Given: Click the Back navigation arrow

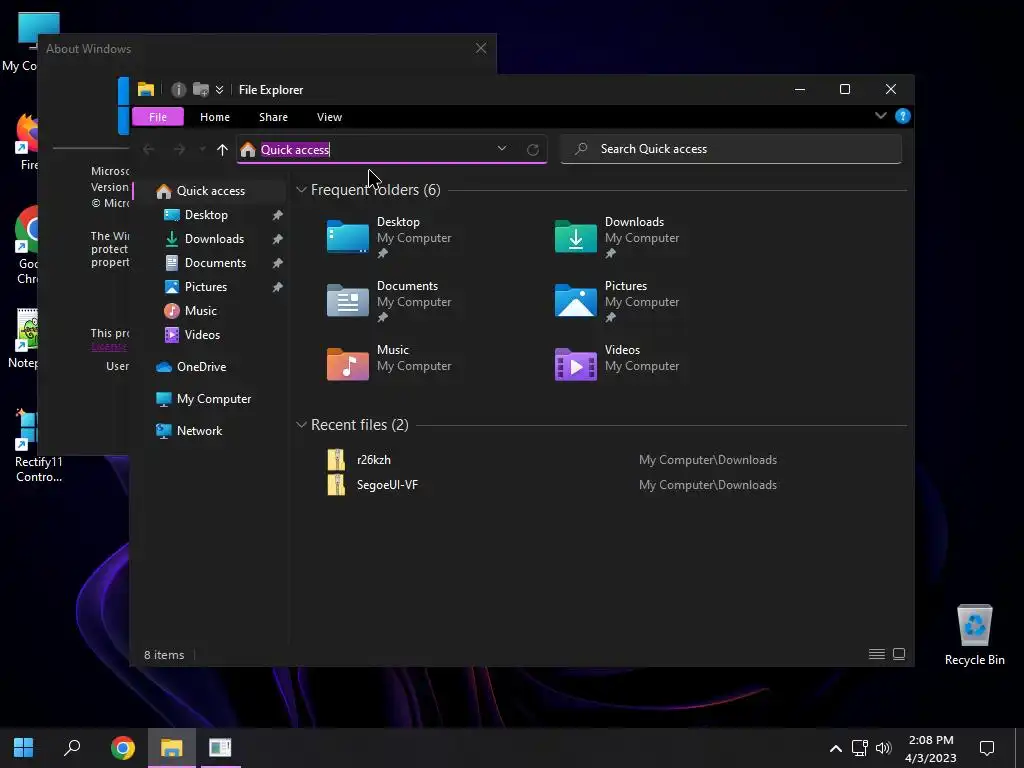Looking at the screenshot, I should [149, 150].
